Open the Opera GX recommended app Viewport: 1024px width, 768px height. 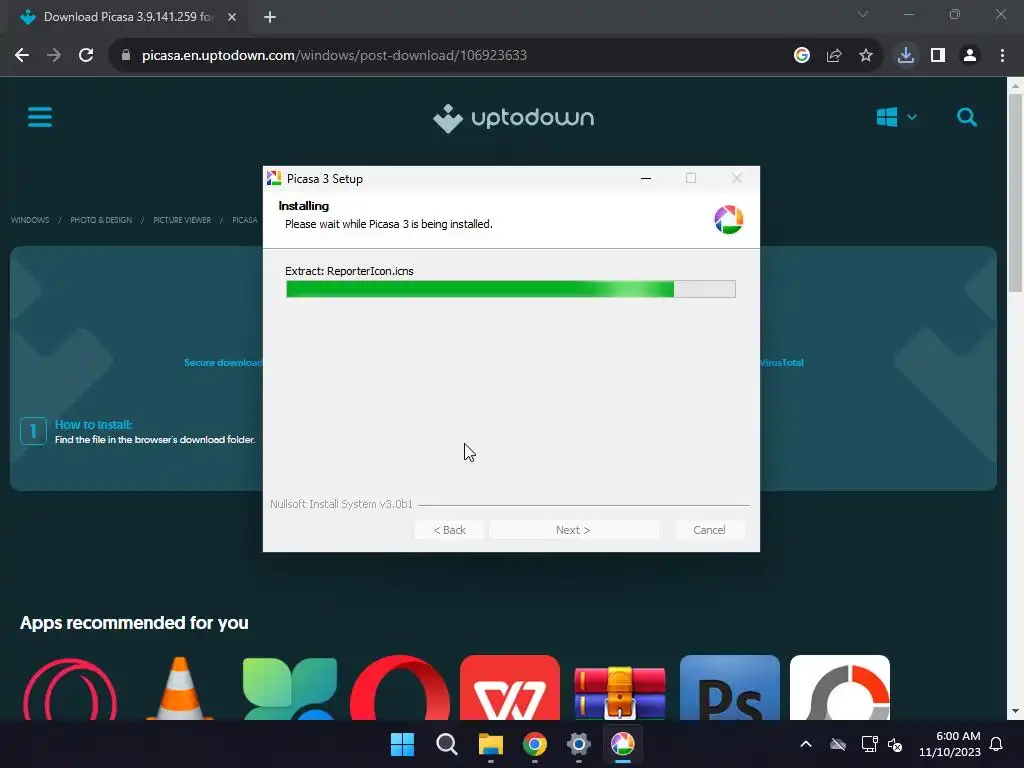71,688
